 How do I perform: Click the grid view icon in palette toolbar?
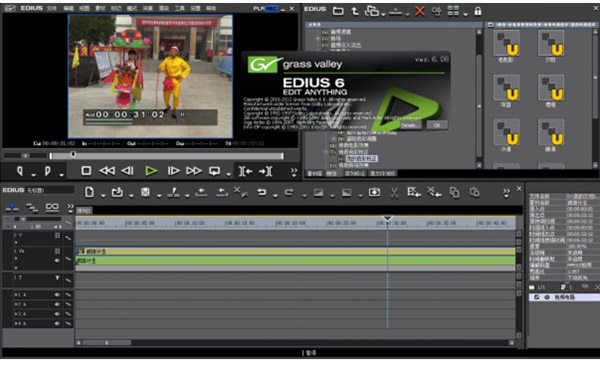pyautogui.click(x=453, y=11)
